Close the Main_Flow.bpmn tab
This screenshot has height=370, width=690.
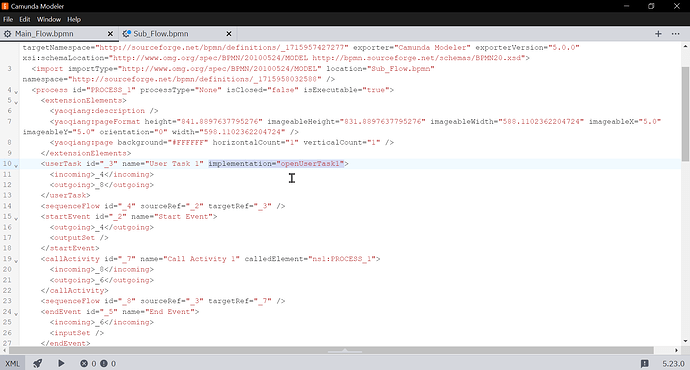(110, 34)
